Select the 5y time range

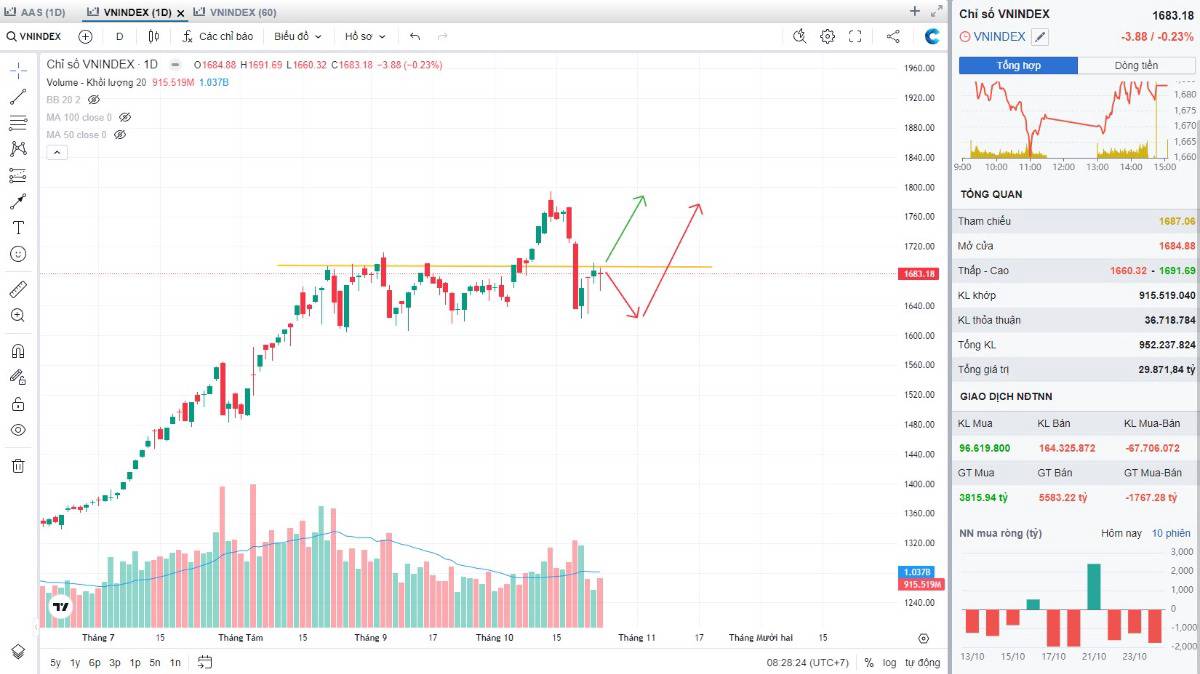[55, 662]
